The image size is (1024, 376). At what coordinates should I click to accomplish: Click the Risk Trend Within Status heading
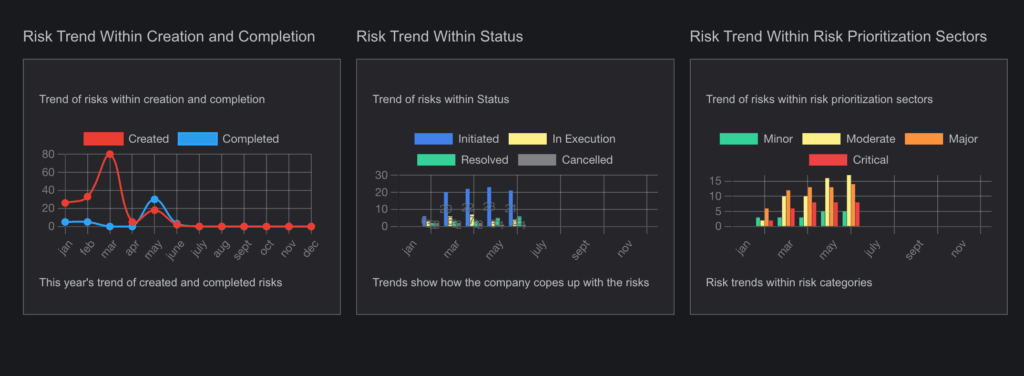pos(440,37)
